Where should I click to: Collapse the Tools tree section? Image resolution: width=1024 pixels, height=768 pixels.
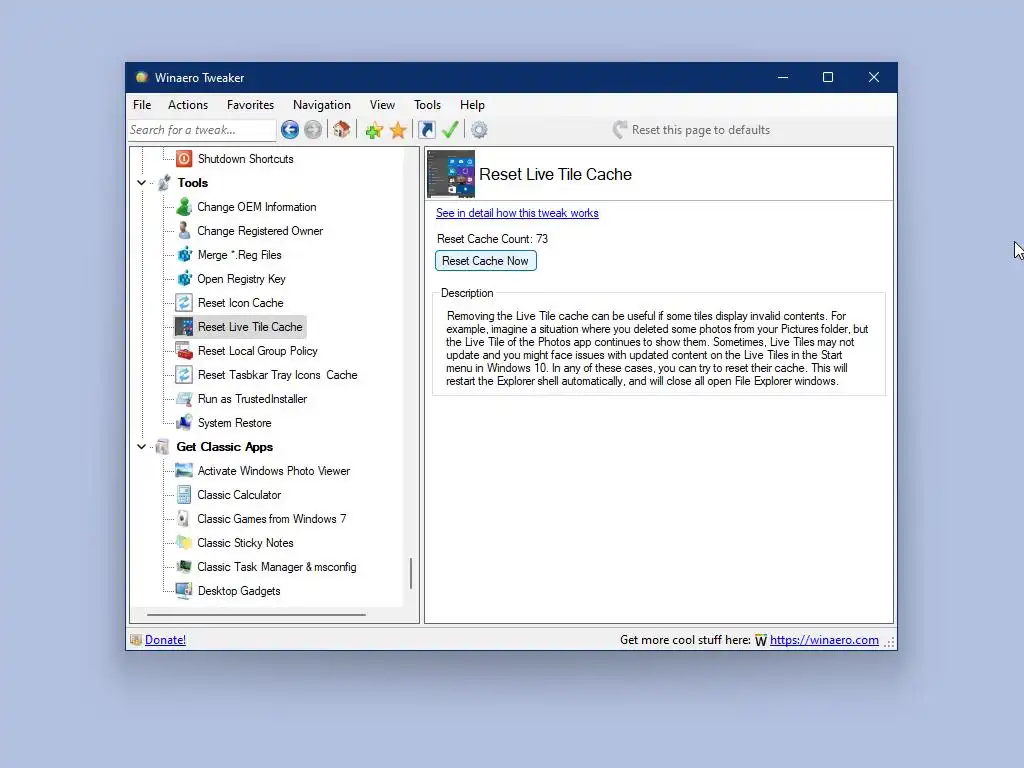pos(142,183)
